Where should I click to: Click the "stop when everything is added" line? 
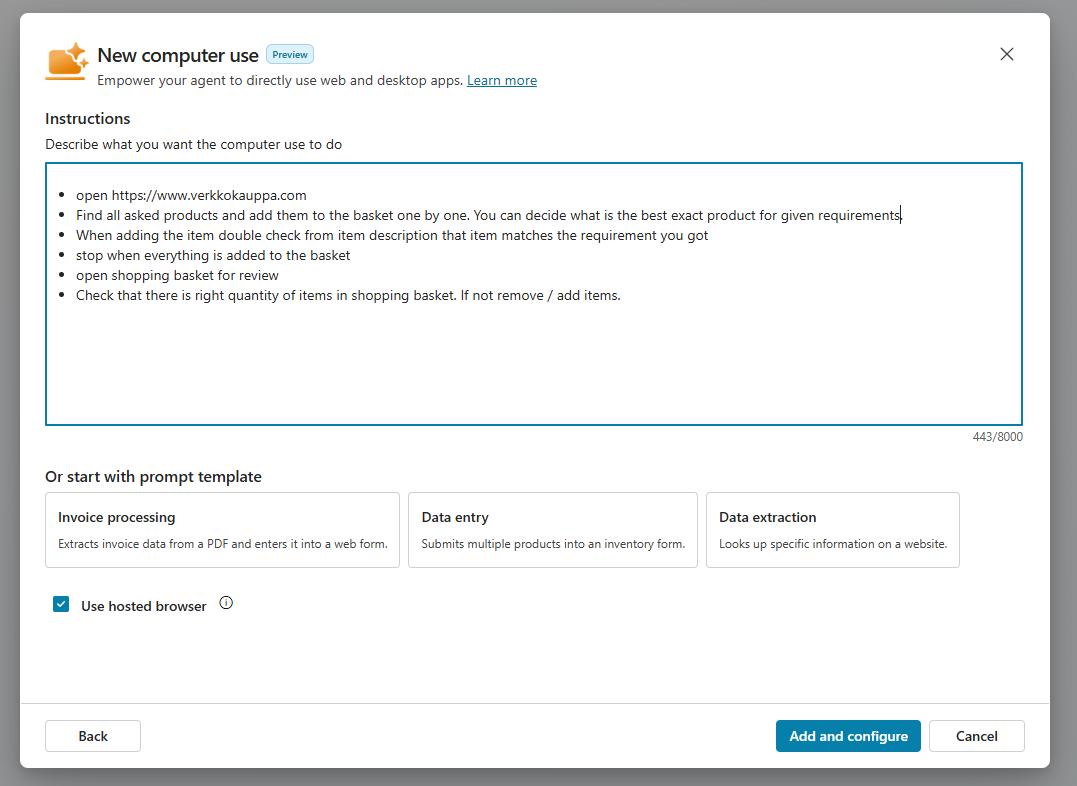[213, 255]
